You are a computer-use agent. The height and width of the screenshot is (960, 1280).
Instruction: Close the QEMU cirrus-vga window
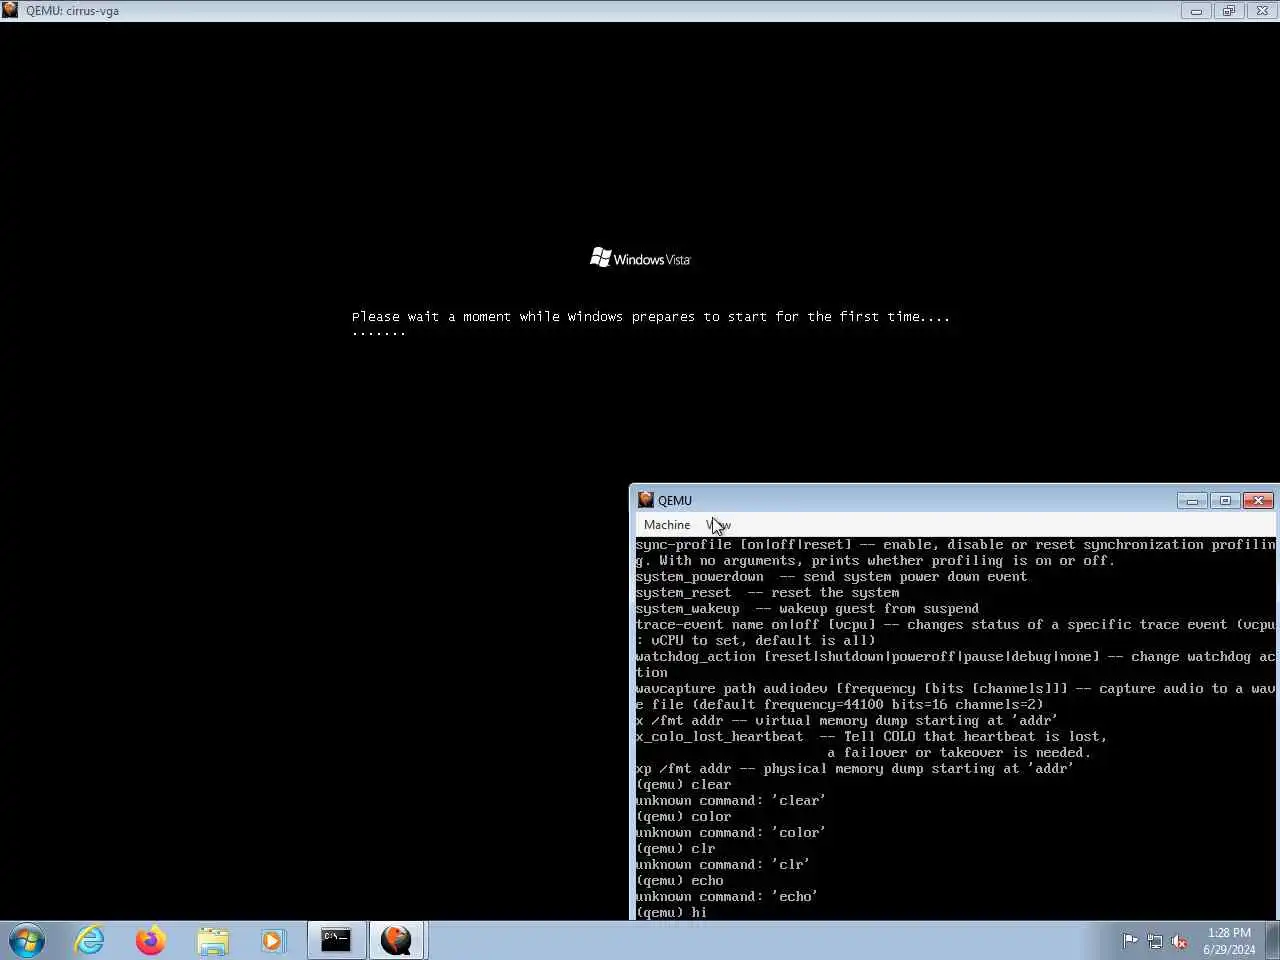(x=1262, y=10)
